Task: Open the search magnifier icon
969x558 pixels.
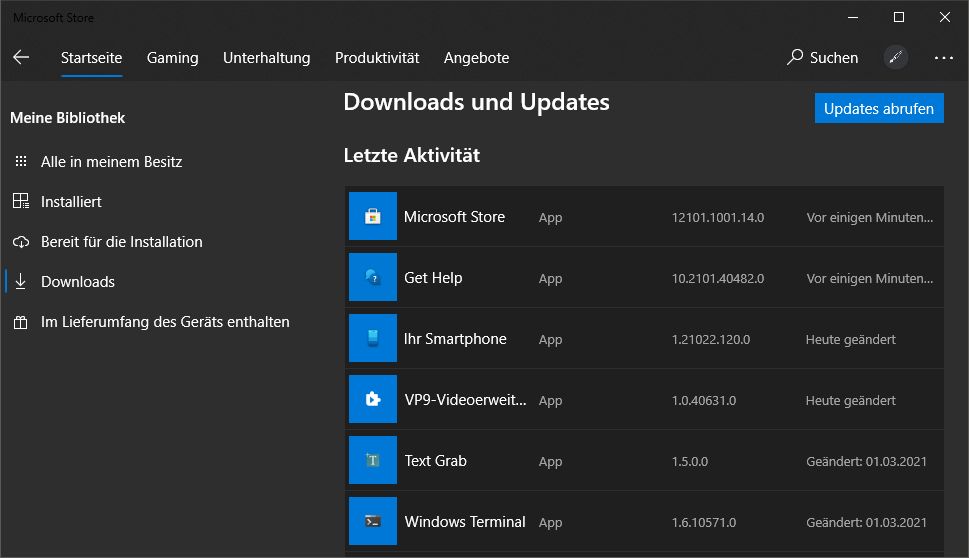Action: pos(795,57)
